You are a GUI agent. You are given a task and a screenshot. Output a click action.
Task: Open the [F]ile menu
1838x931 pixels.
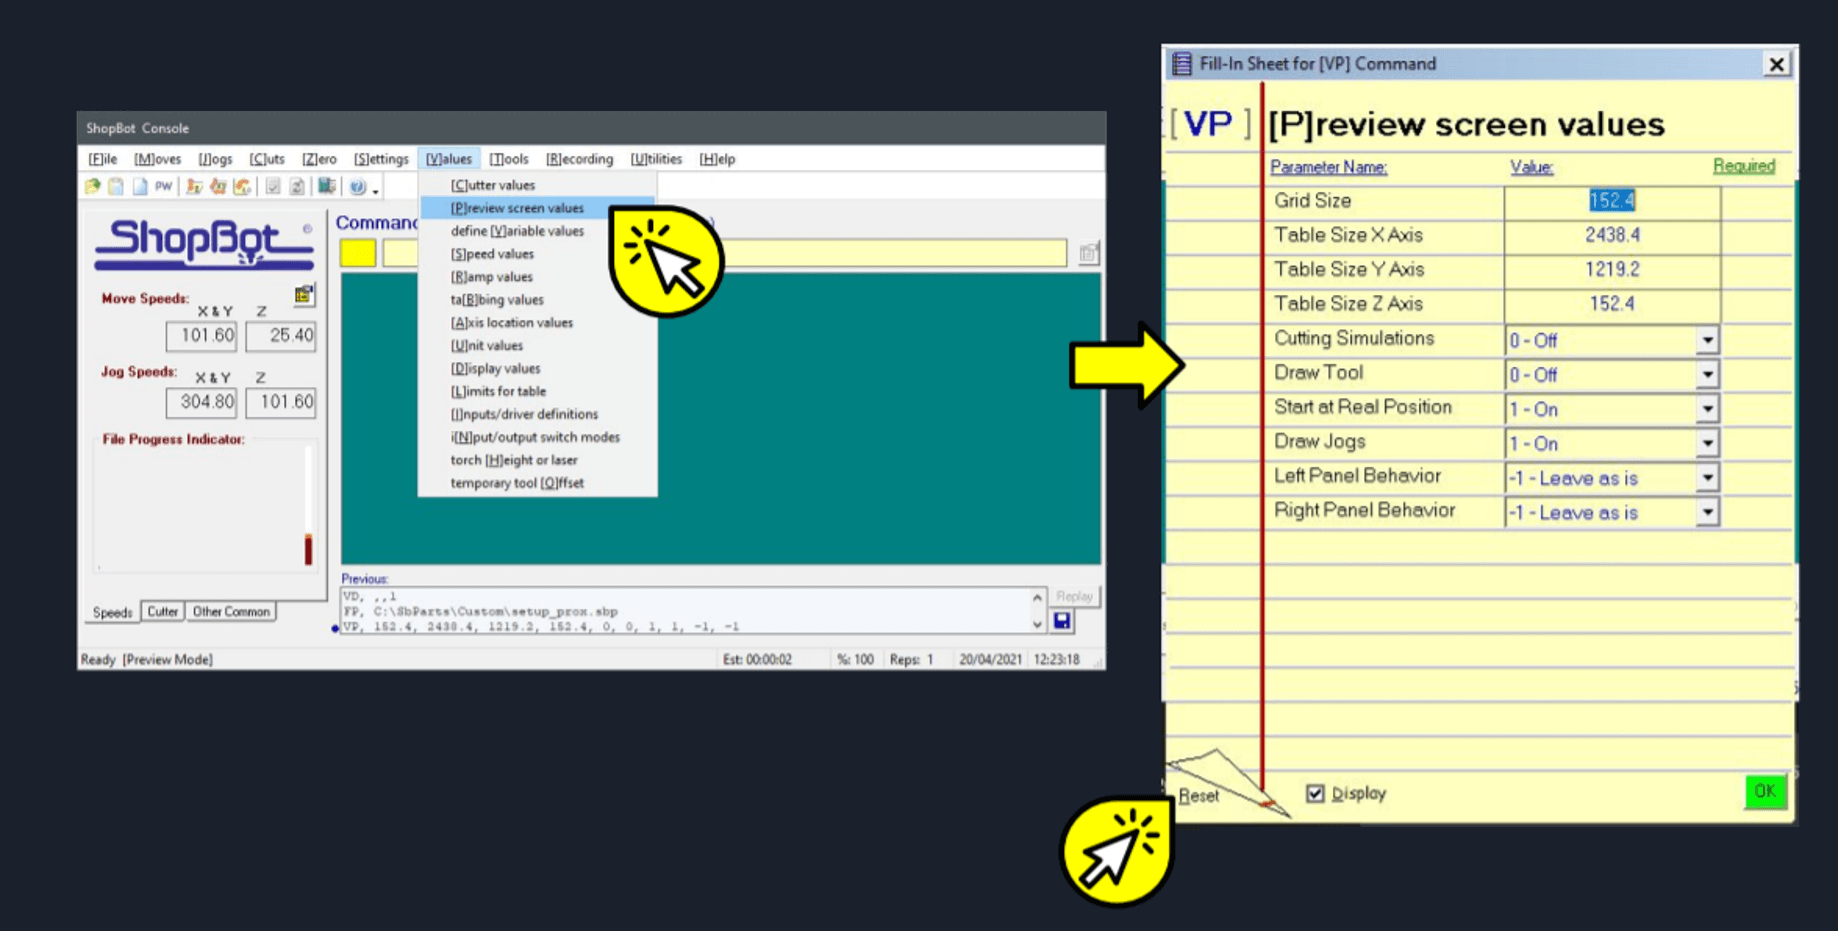[x=103, y=159]
